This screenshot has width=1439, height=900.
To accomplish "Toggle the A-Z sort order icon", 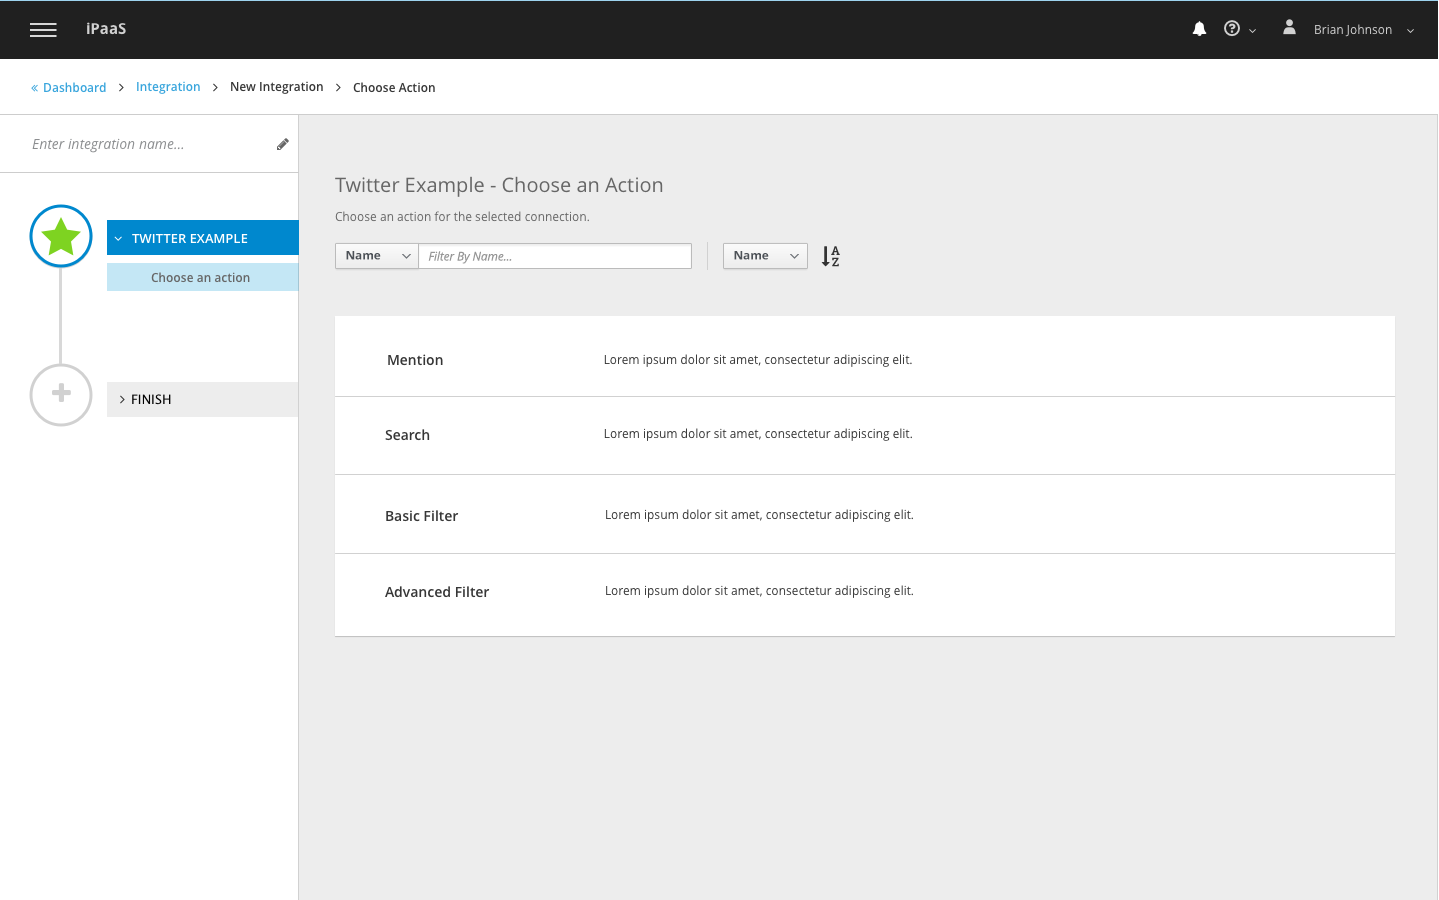I will tap(830, 256).
